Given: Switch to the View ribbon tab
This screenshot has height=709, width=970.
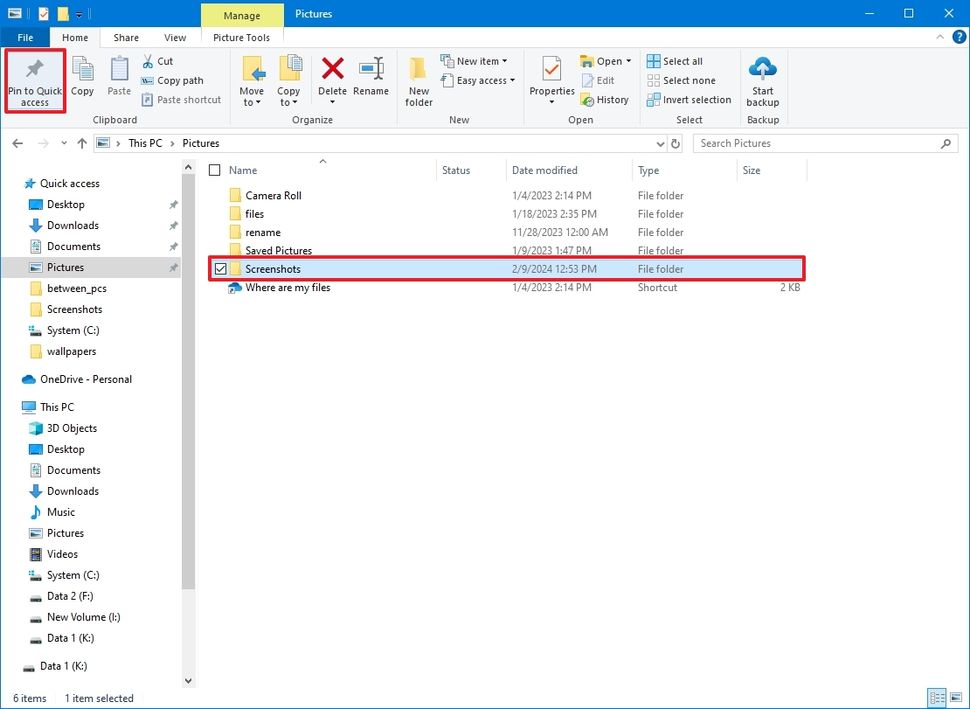Looking at the screenshot, I should coord(175,37).
